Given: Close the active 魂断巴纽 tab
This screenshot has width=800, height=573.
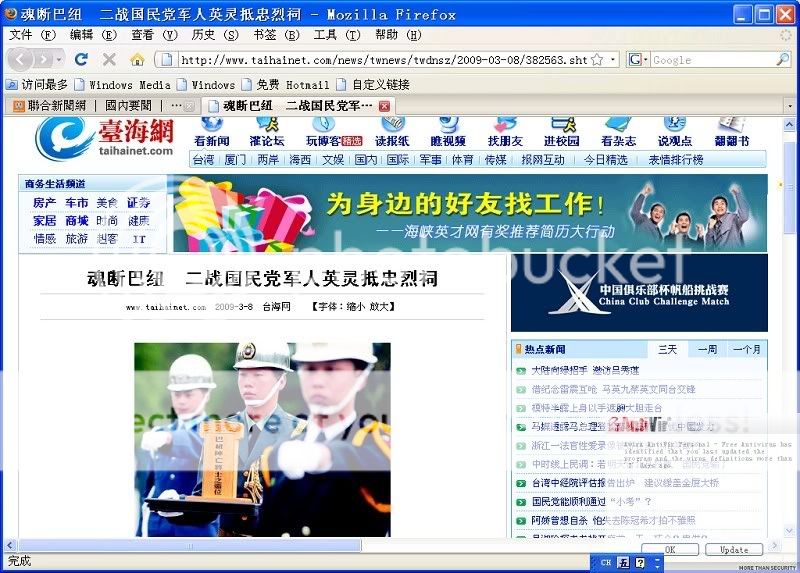Looking at the screenshot, I should click(384, 106).
